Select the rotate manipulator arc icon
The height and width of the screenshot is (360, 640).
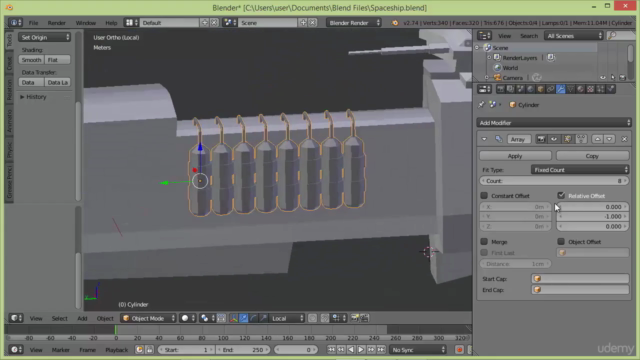pos(253,318)
